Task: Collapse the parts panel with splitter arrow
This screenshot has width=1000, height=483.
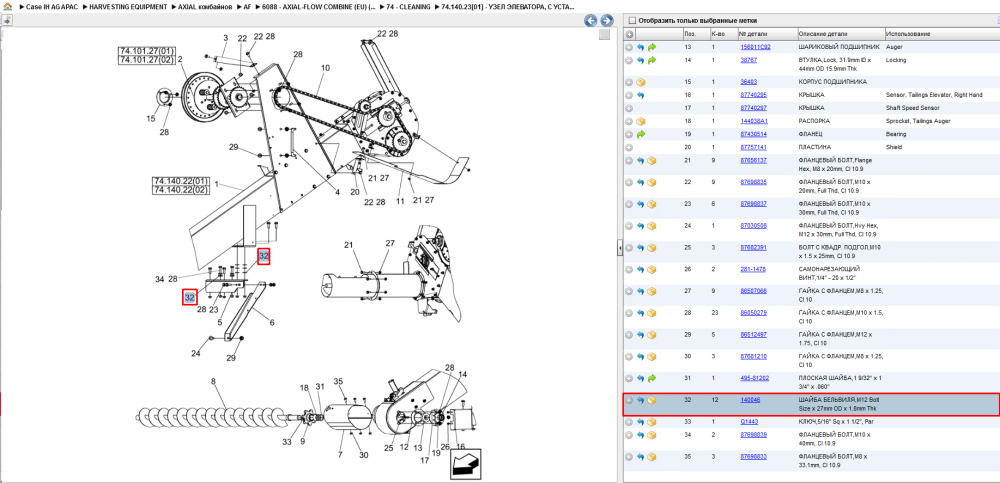Action: pos(619,249)
